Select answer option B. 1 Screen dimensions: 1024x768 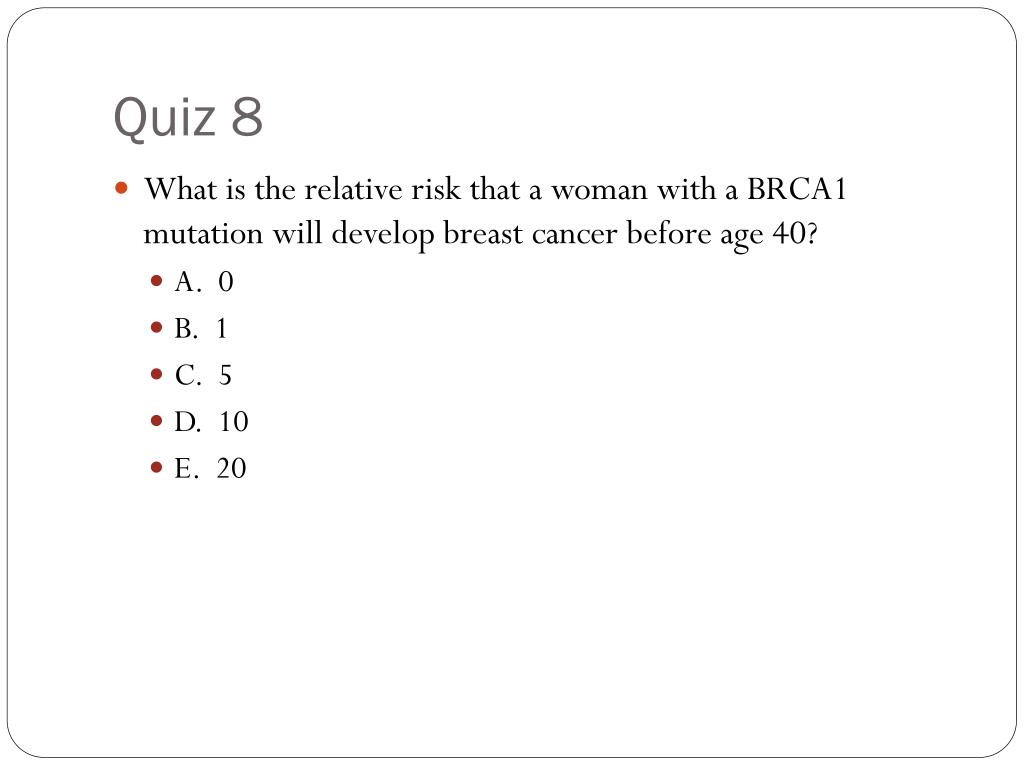(x=200, y=328)
